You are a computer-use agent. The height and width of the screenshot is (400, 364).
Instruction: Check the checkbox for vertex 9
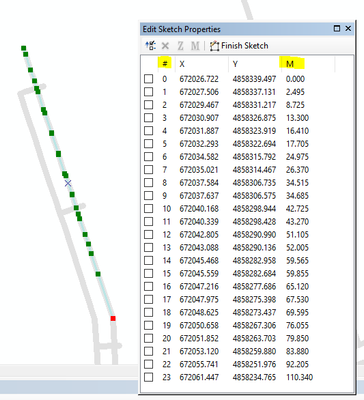pyautogui.click(x=149, y=196)
